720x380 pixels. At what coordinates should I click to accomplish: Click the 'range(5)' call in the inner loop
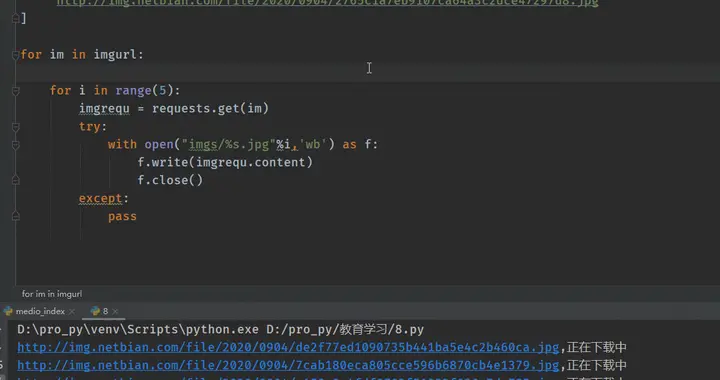pyautogui.click(x=145, y=91)
